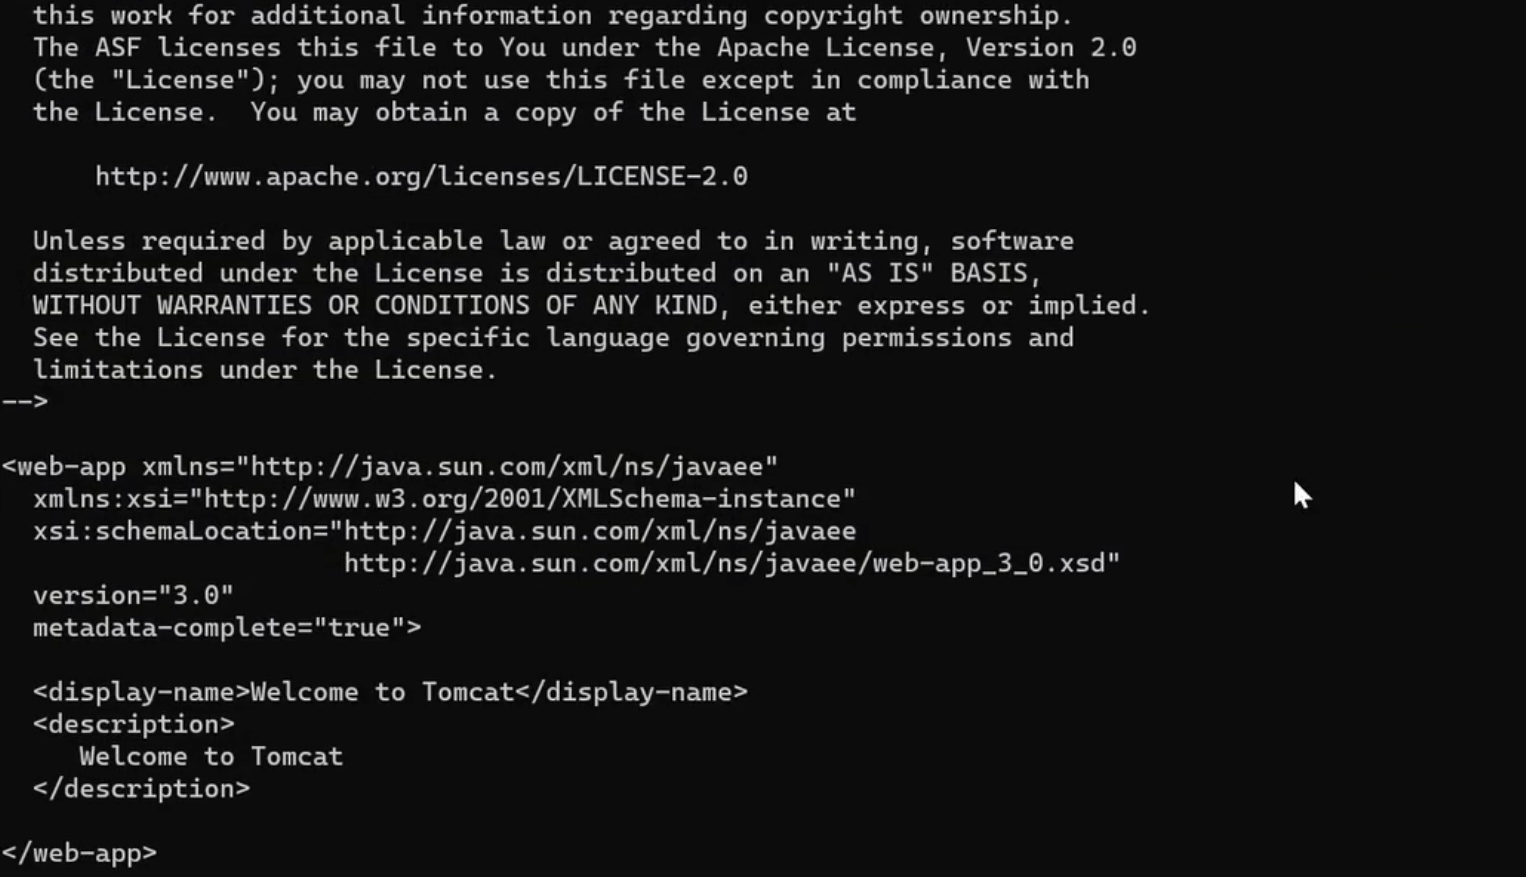The image size is (1526, 877).
Task: Click the XMLSchema-instance URL
Action: click(x=529, y=499)
